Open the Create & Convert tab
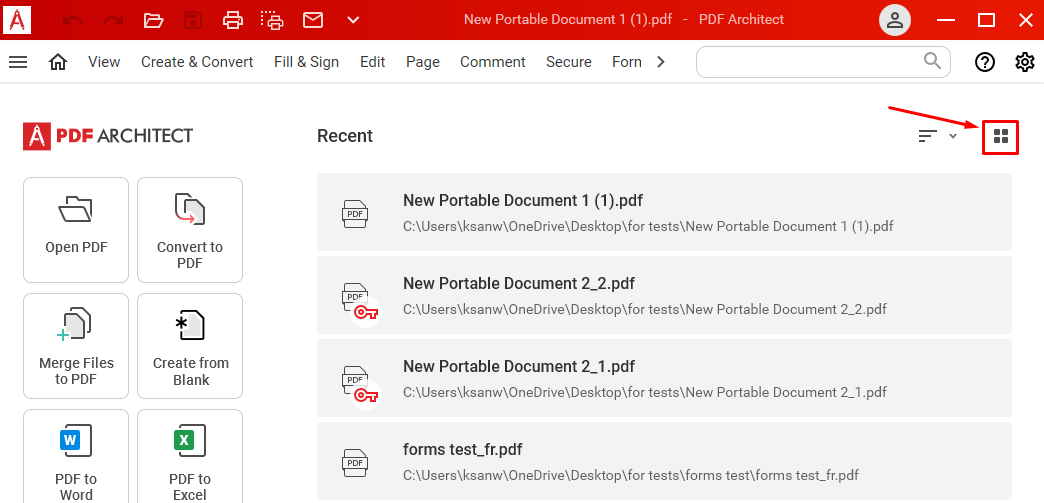Viewport: 1044px width, 503px height. [197, 62]
